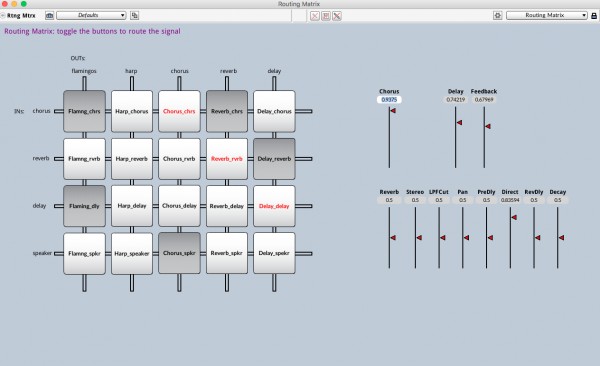Click the Feedback slider handle
Viewport: 600px width, 366px height.
click(488, 126)
